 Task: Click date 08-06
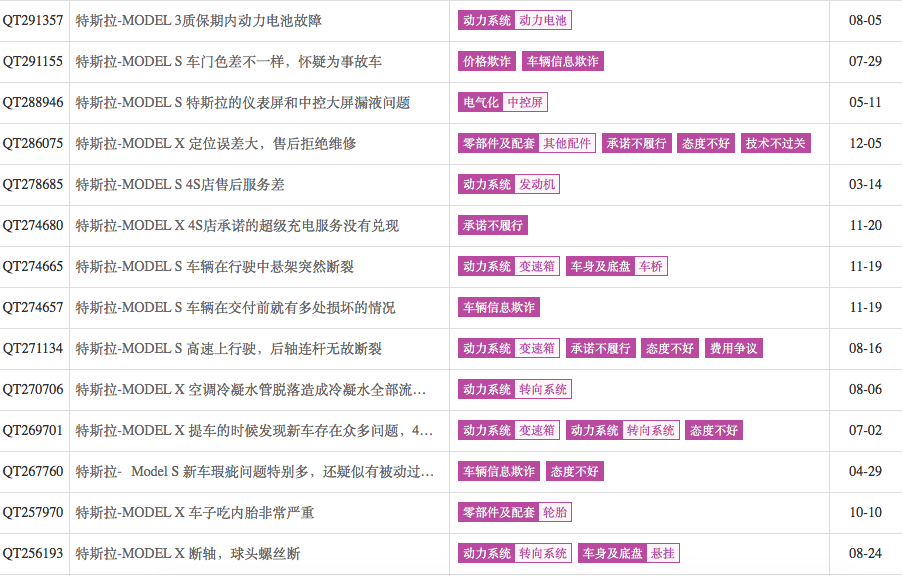[865, 390]
